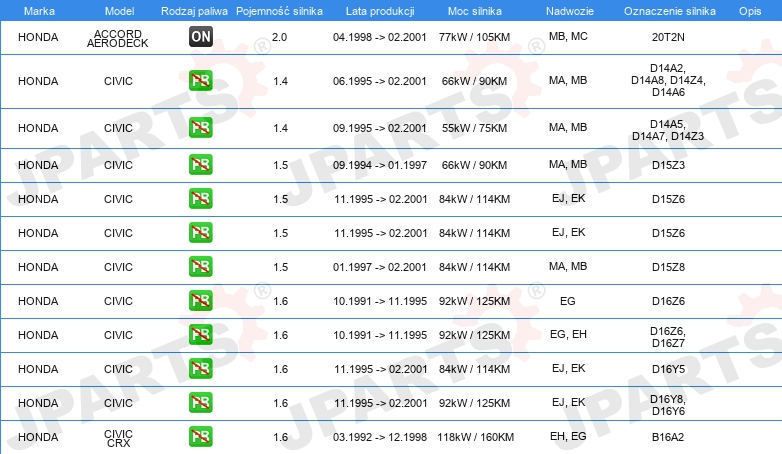Click the date range 09.1995 -> 02.2001

[380, 128]
